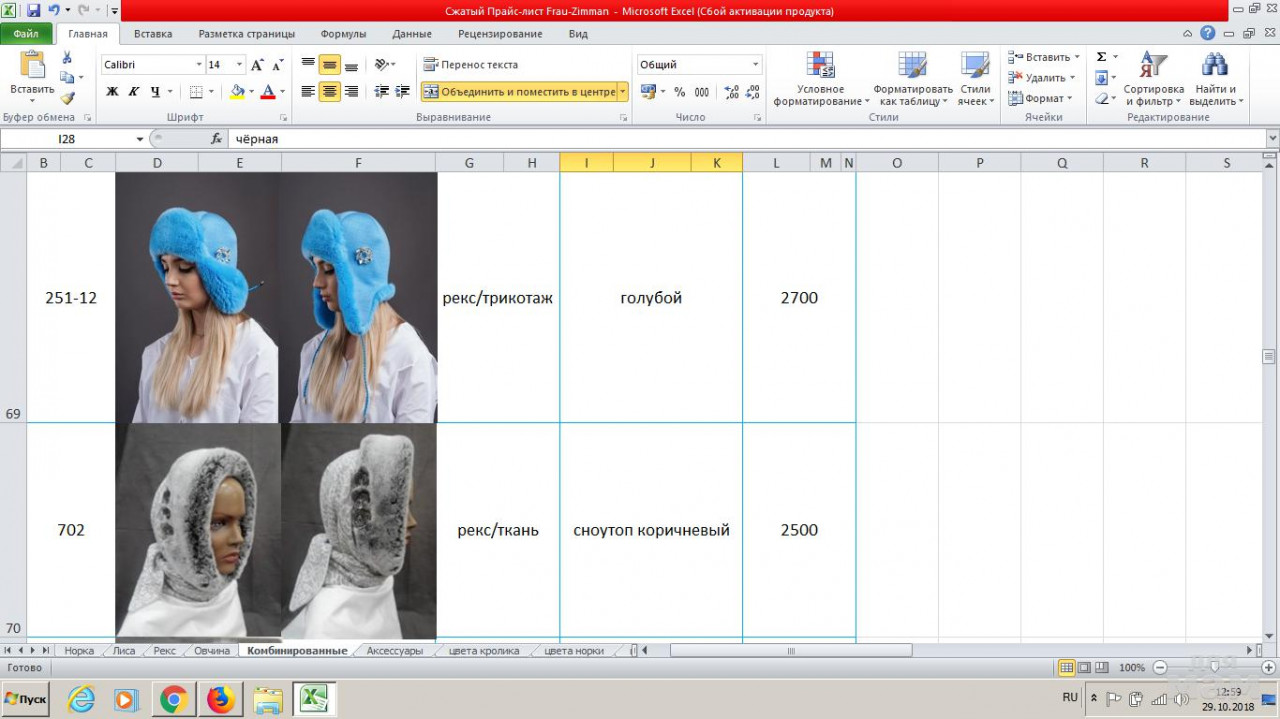Open the Calibri font name dropdown
This screenshot has height=719, width=1280.
click(x=199, y=65)
